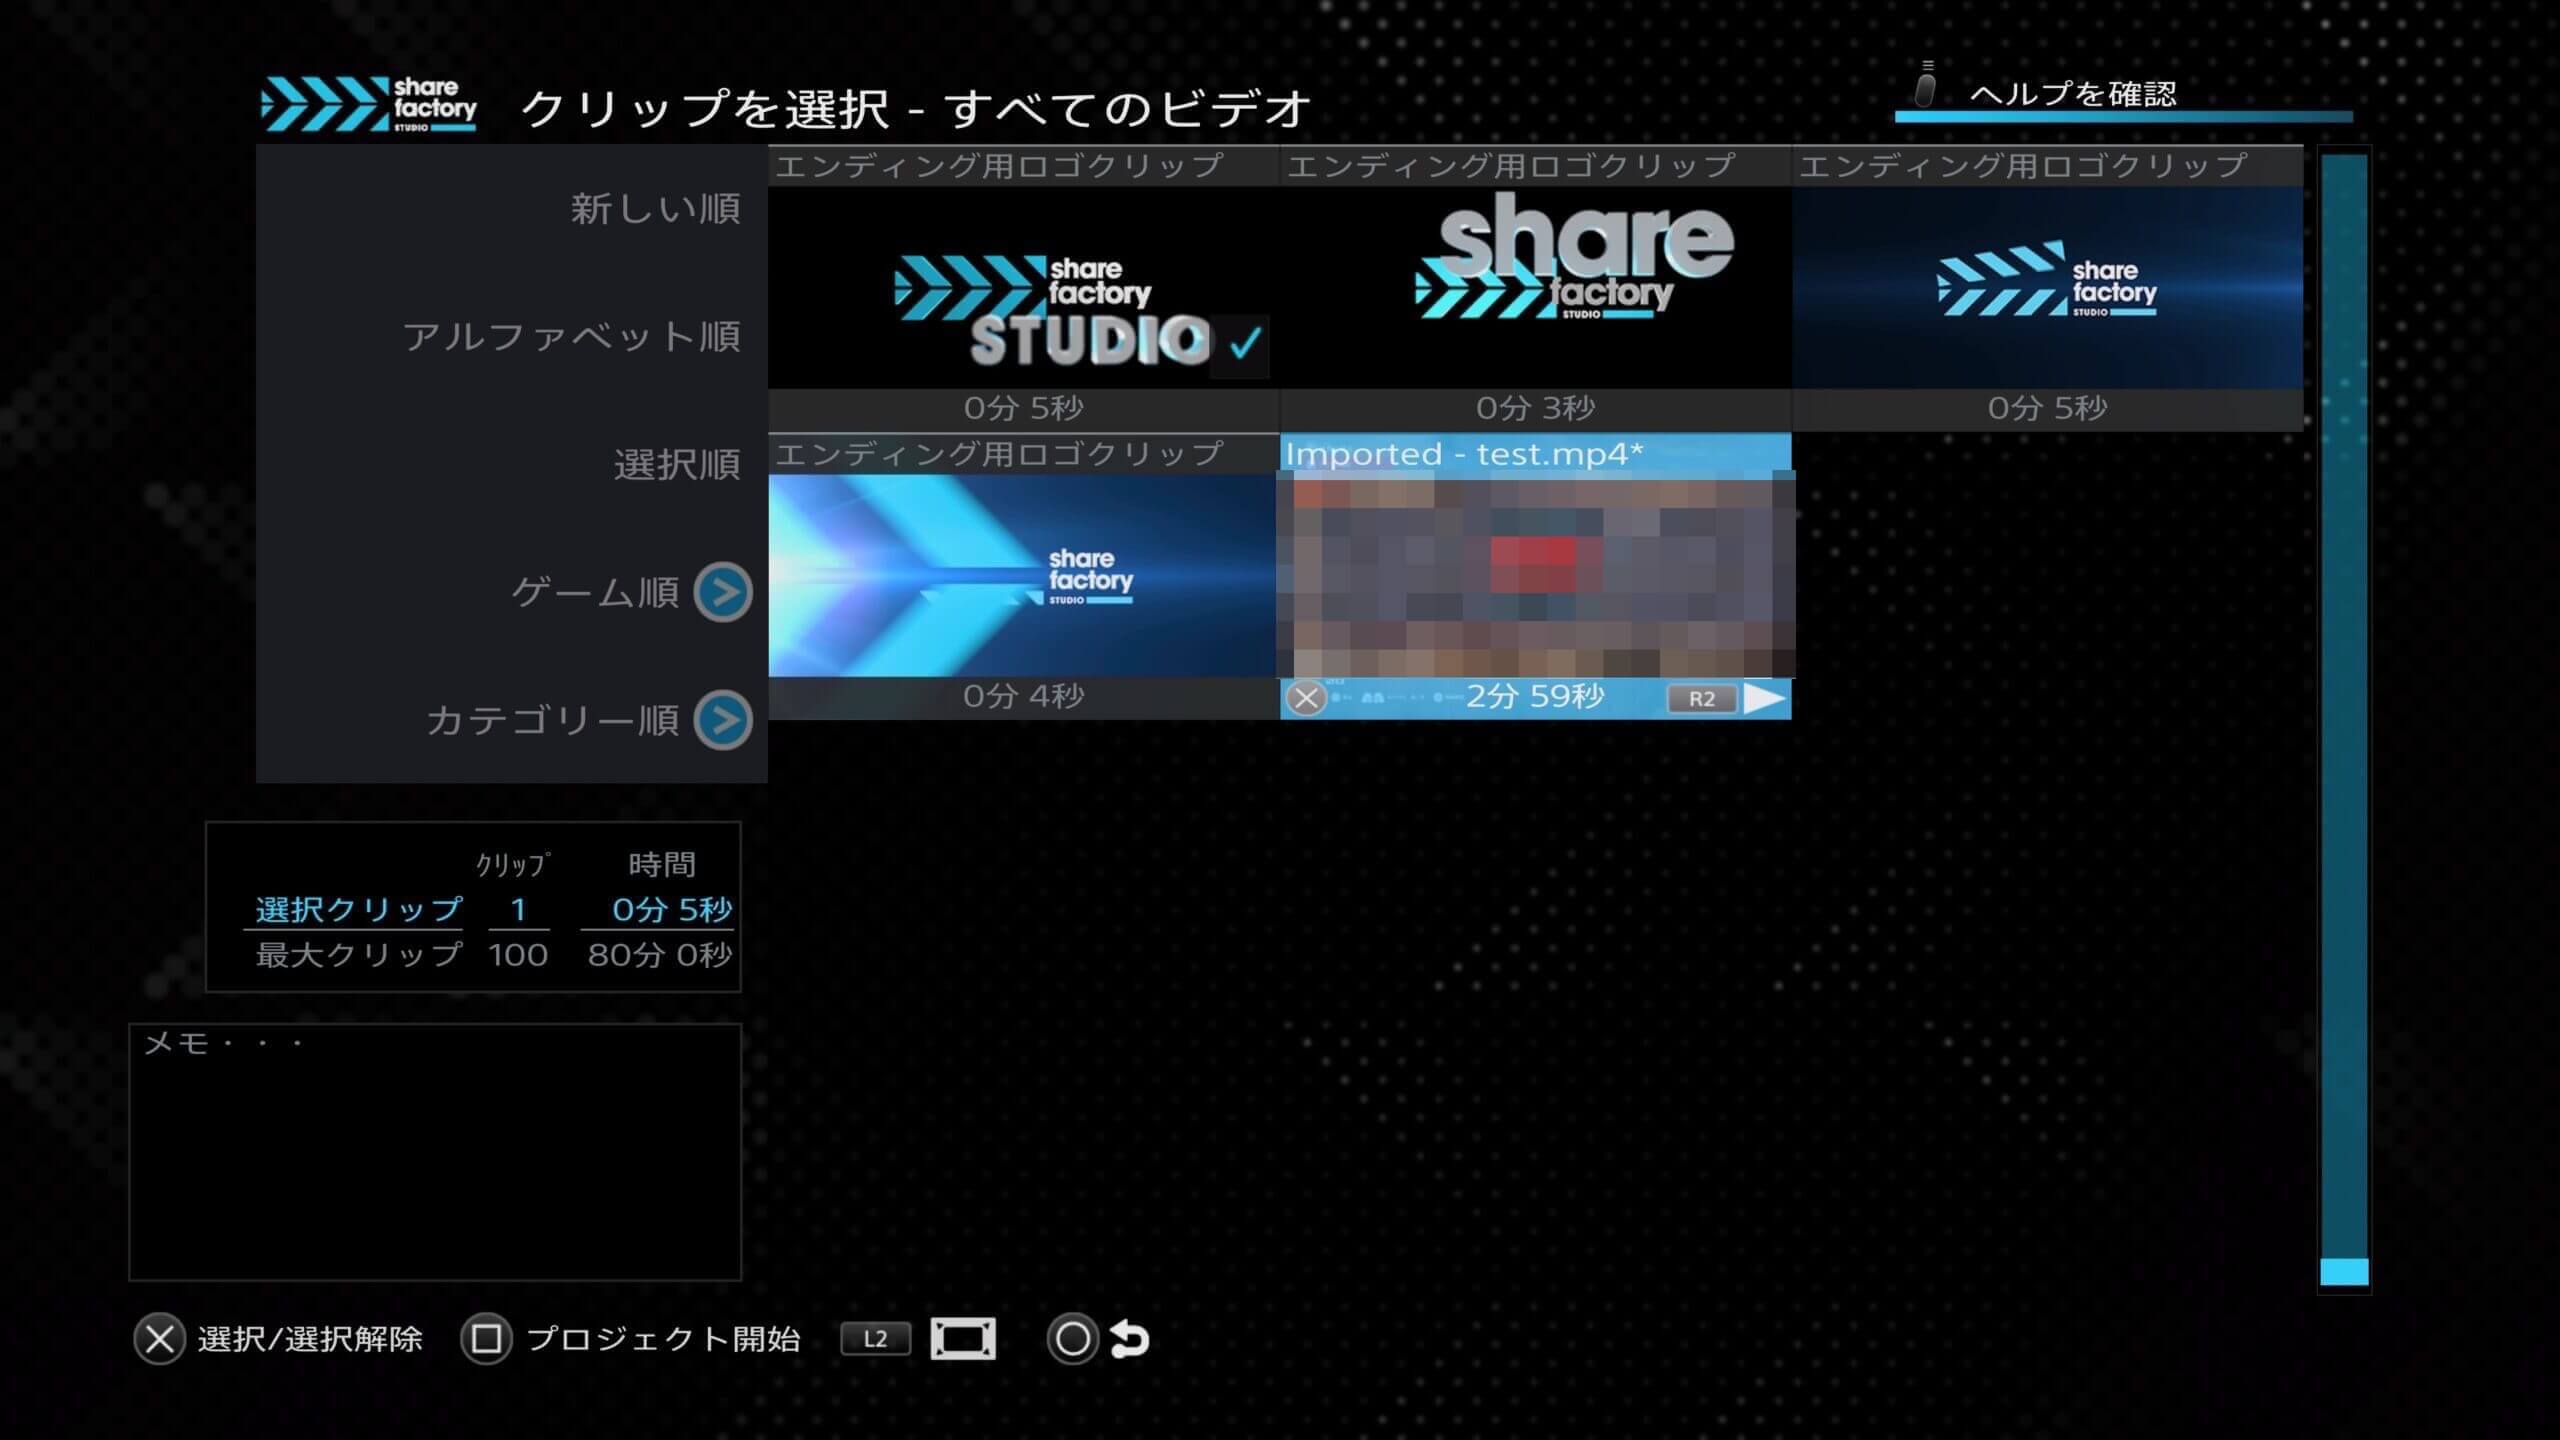This screenshot has width=2560, height=1440.
Task: Play the test.mp4 clip preview
Action: (x=1765, y=699)
